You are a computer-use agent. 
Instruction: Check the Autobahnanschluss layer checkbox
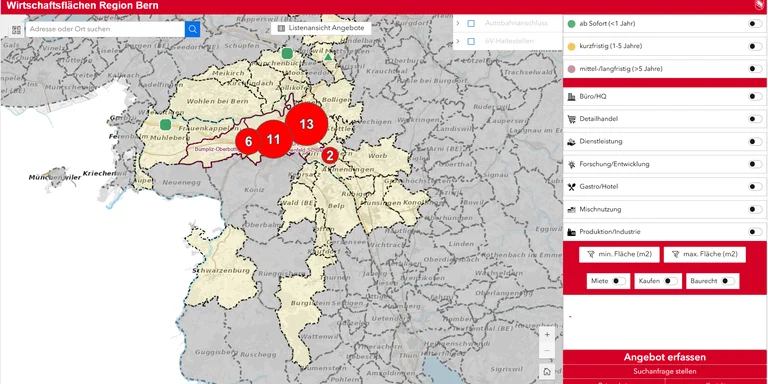click(x=471, y=24)
